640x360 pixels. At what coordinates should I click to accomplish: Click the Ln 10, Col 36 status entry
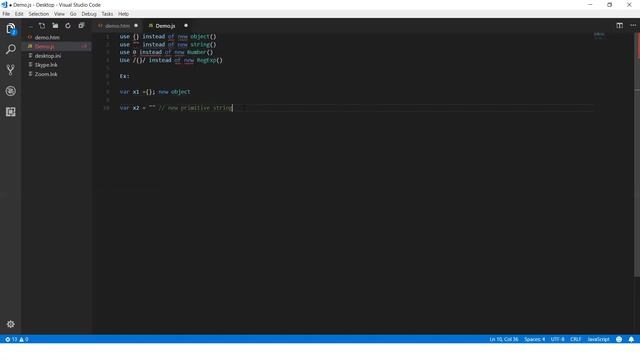(504, 339)
